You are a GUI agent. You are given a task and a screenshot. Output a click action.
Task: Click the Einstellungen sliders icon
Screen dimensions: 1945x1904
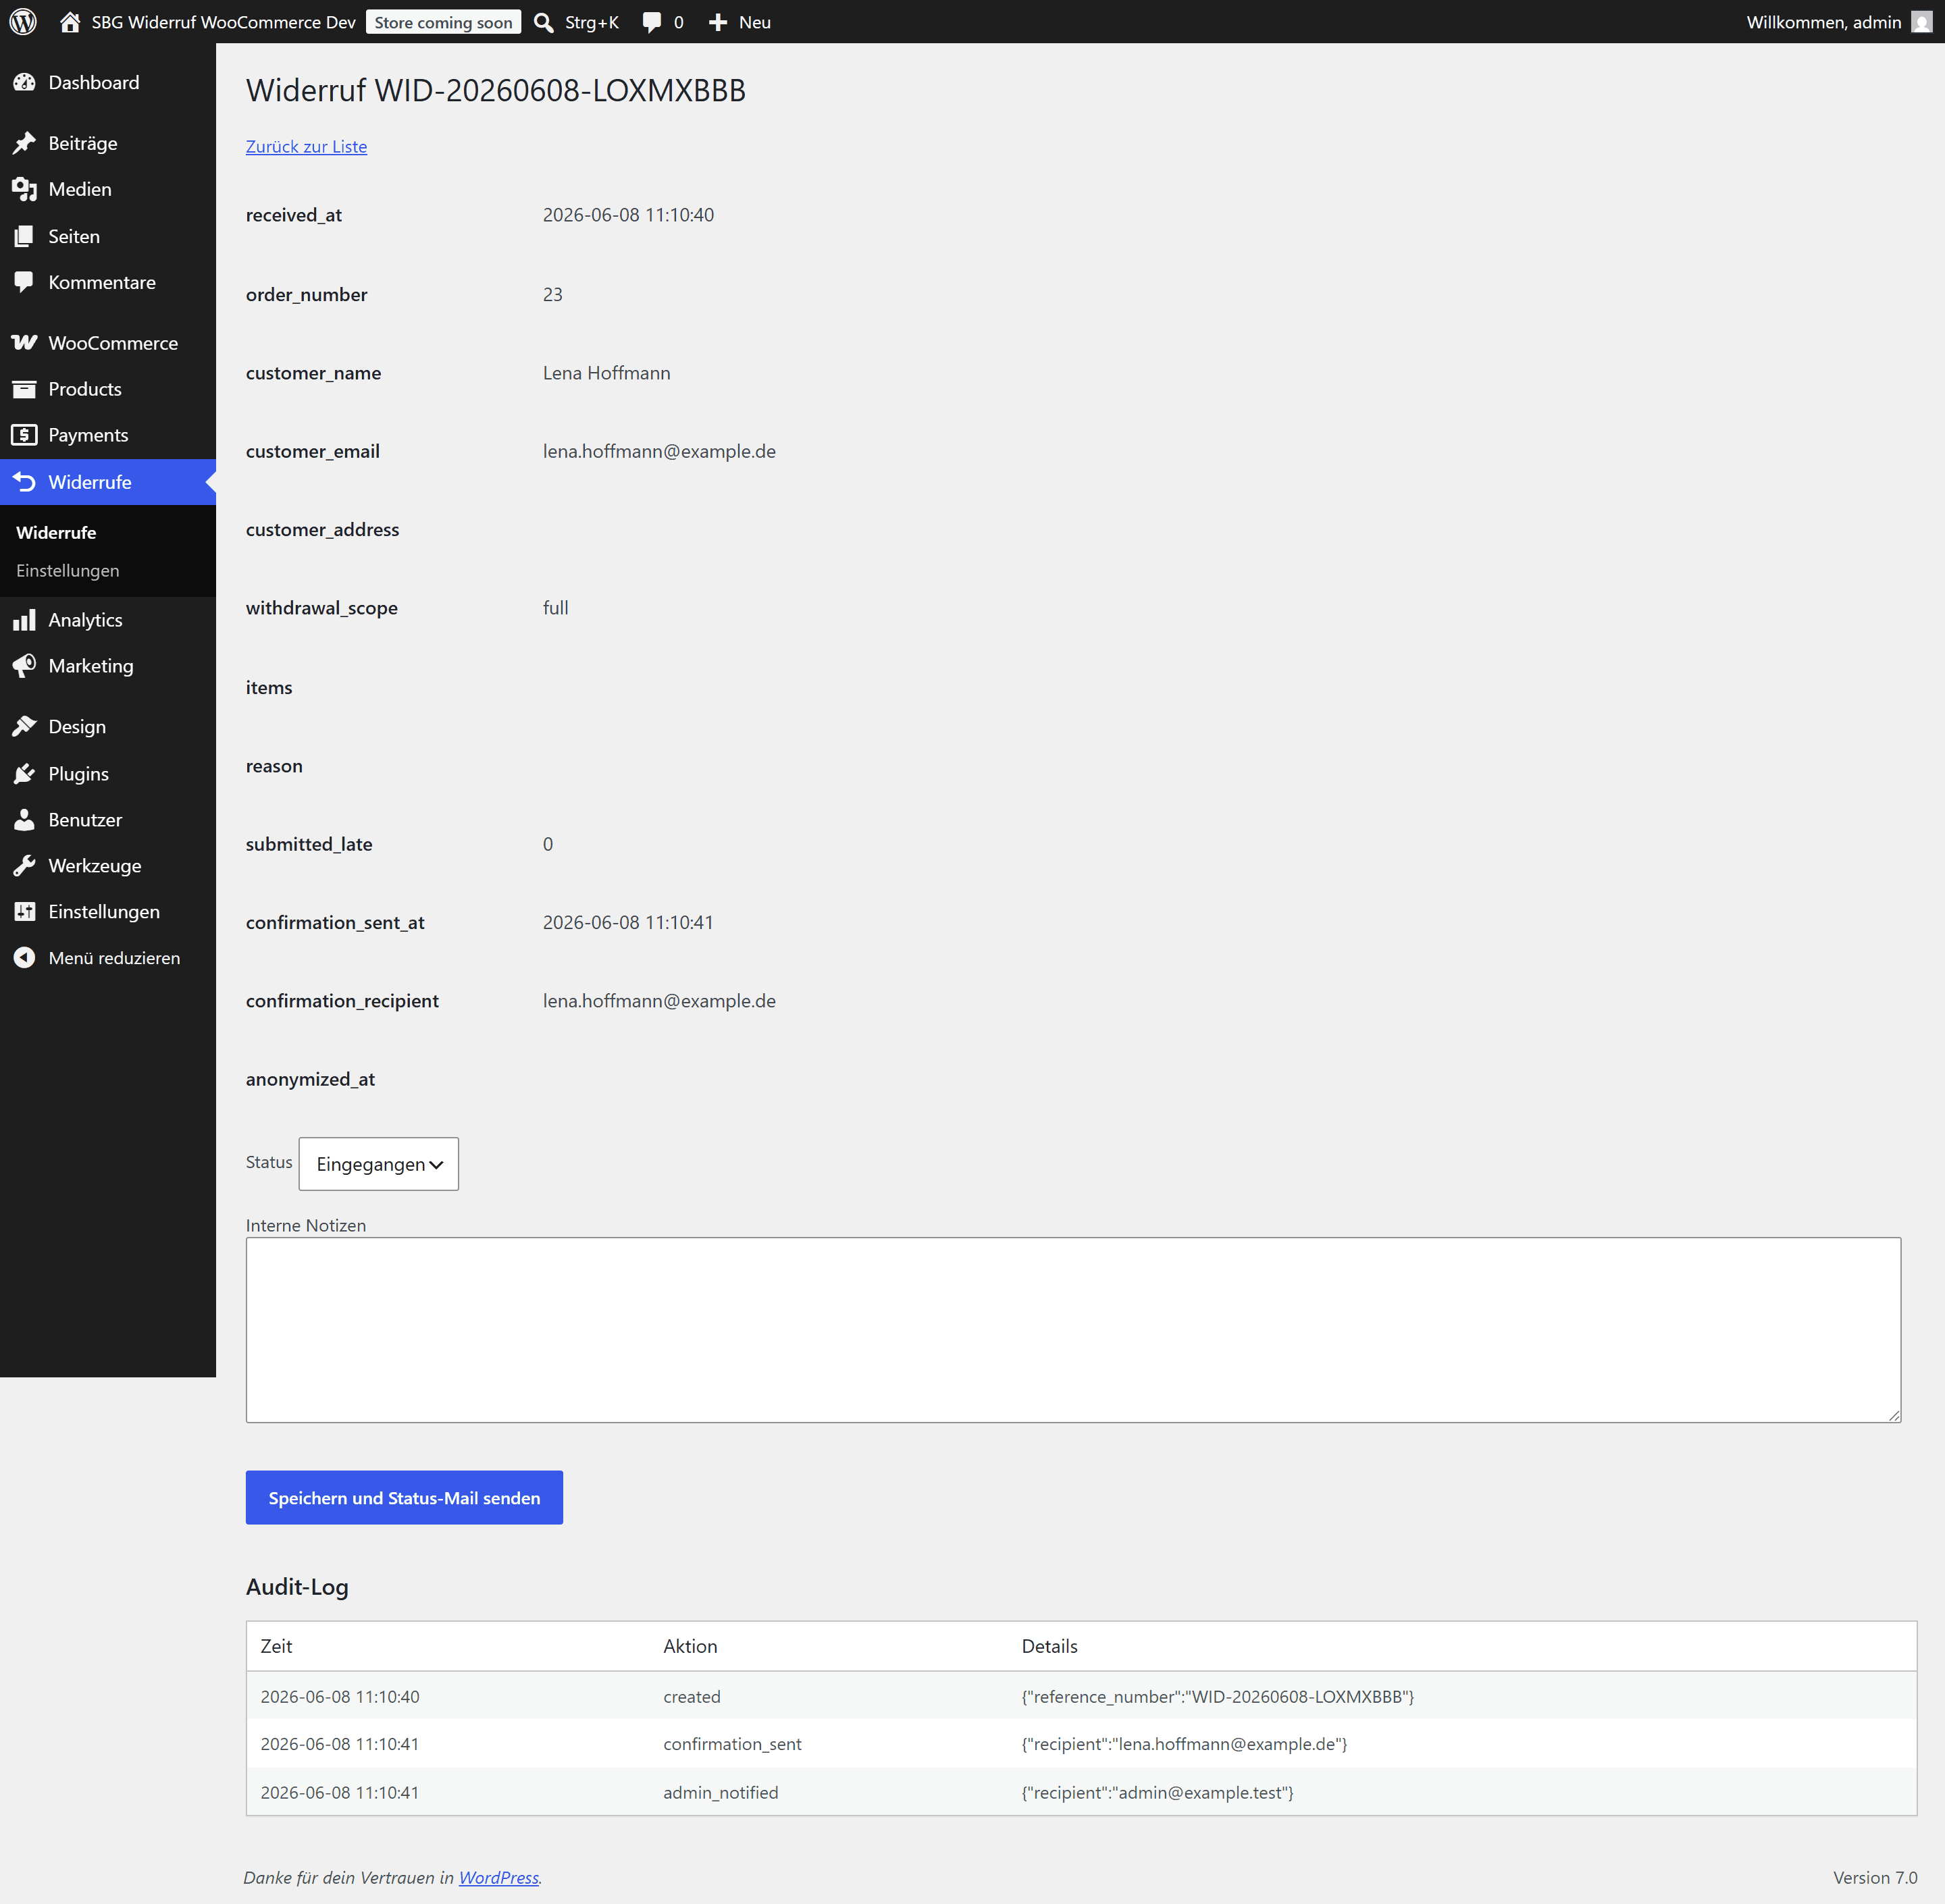[25, 912]
